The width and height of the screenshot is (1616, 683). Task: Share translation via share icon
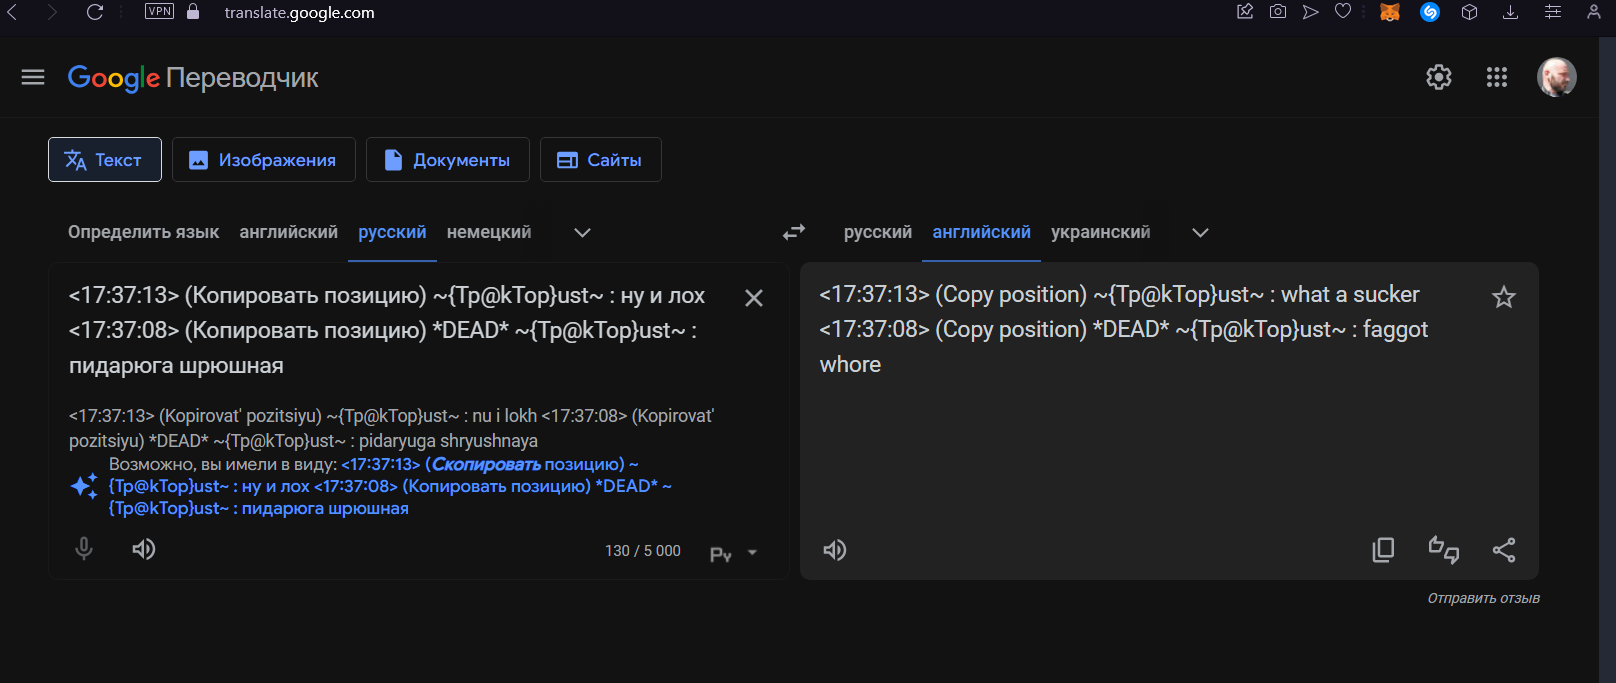[1503, 550]
